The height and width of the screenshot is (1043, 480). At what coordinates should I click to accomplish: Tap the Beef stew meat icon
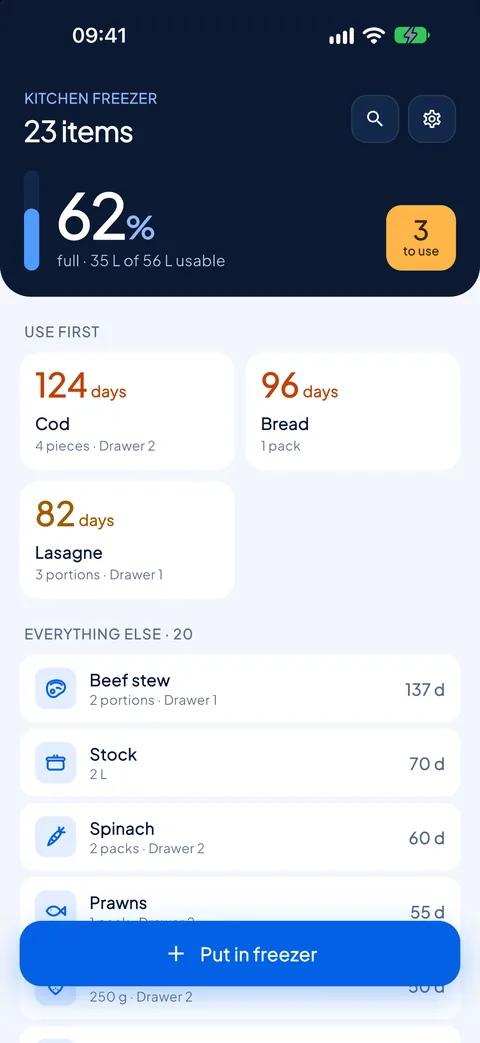click(x=56, y=688)
